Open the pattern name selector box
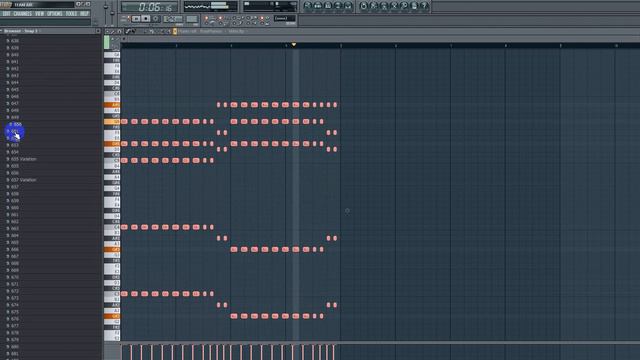The image size is (640, 360). coord(284,18)
